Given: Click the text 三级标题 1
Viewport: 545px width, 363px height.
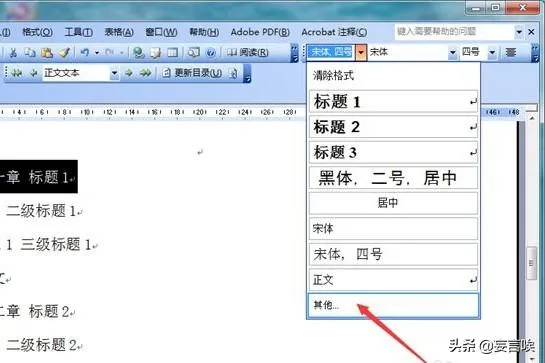Looking at the screenshot, I should click(x=56, y=244).
